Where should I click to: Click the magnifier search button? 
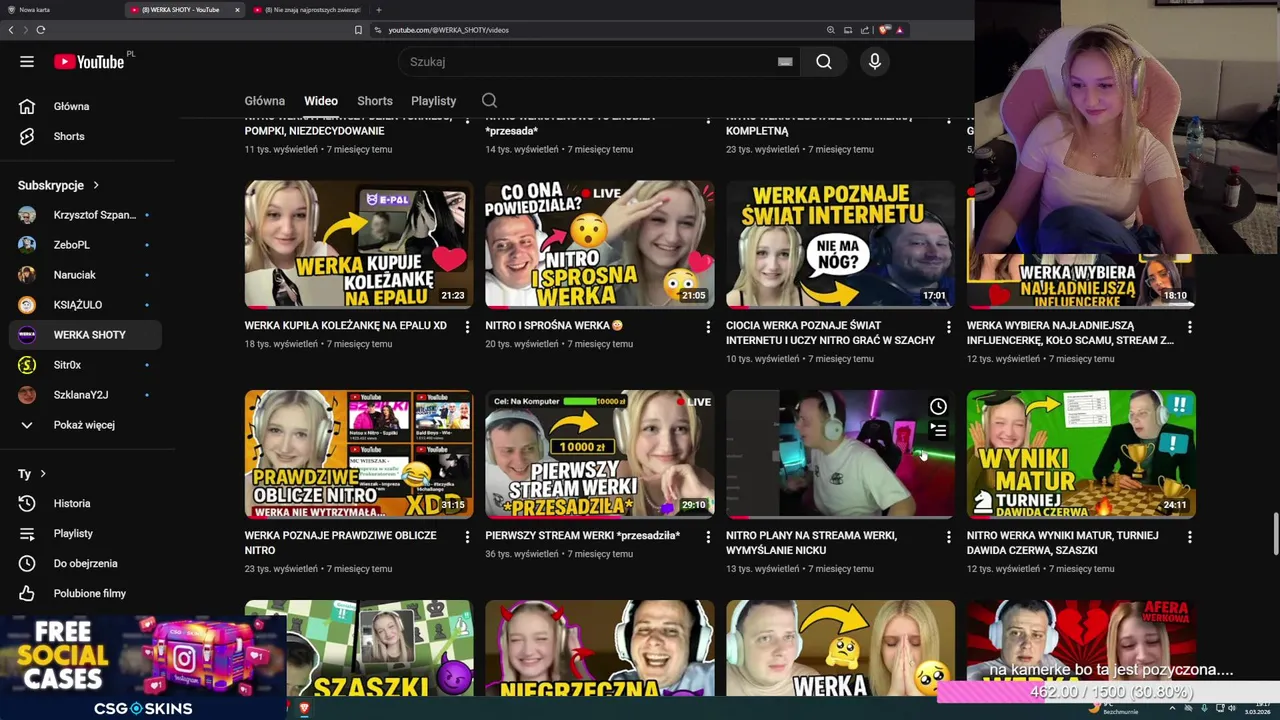pos(824,62)
